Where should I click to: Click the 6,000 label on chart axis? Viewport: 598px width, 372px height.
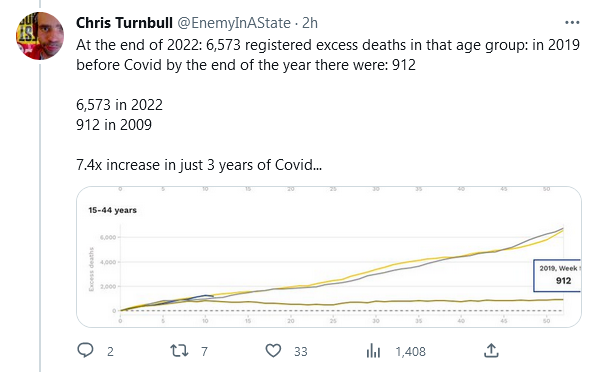coord(108,237)
